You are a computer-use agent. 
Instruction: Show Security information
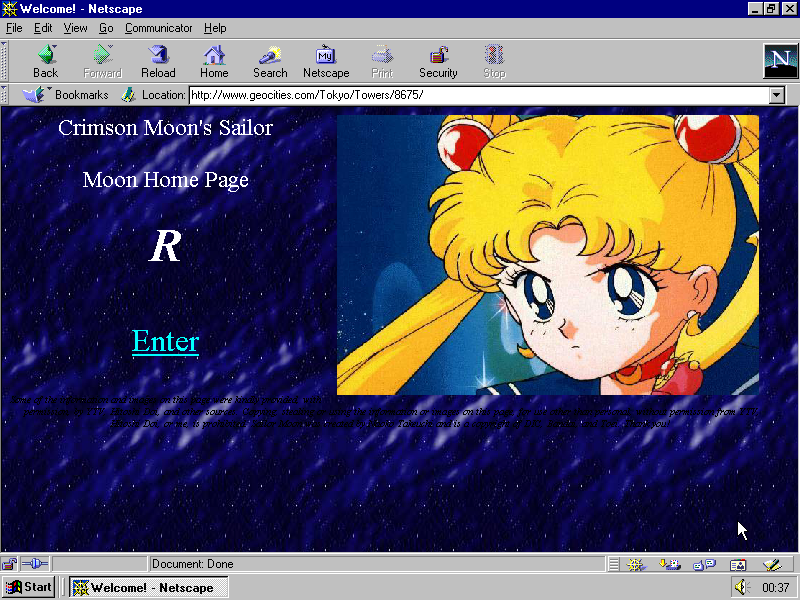click(x=438, y=61)
